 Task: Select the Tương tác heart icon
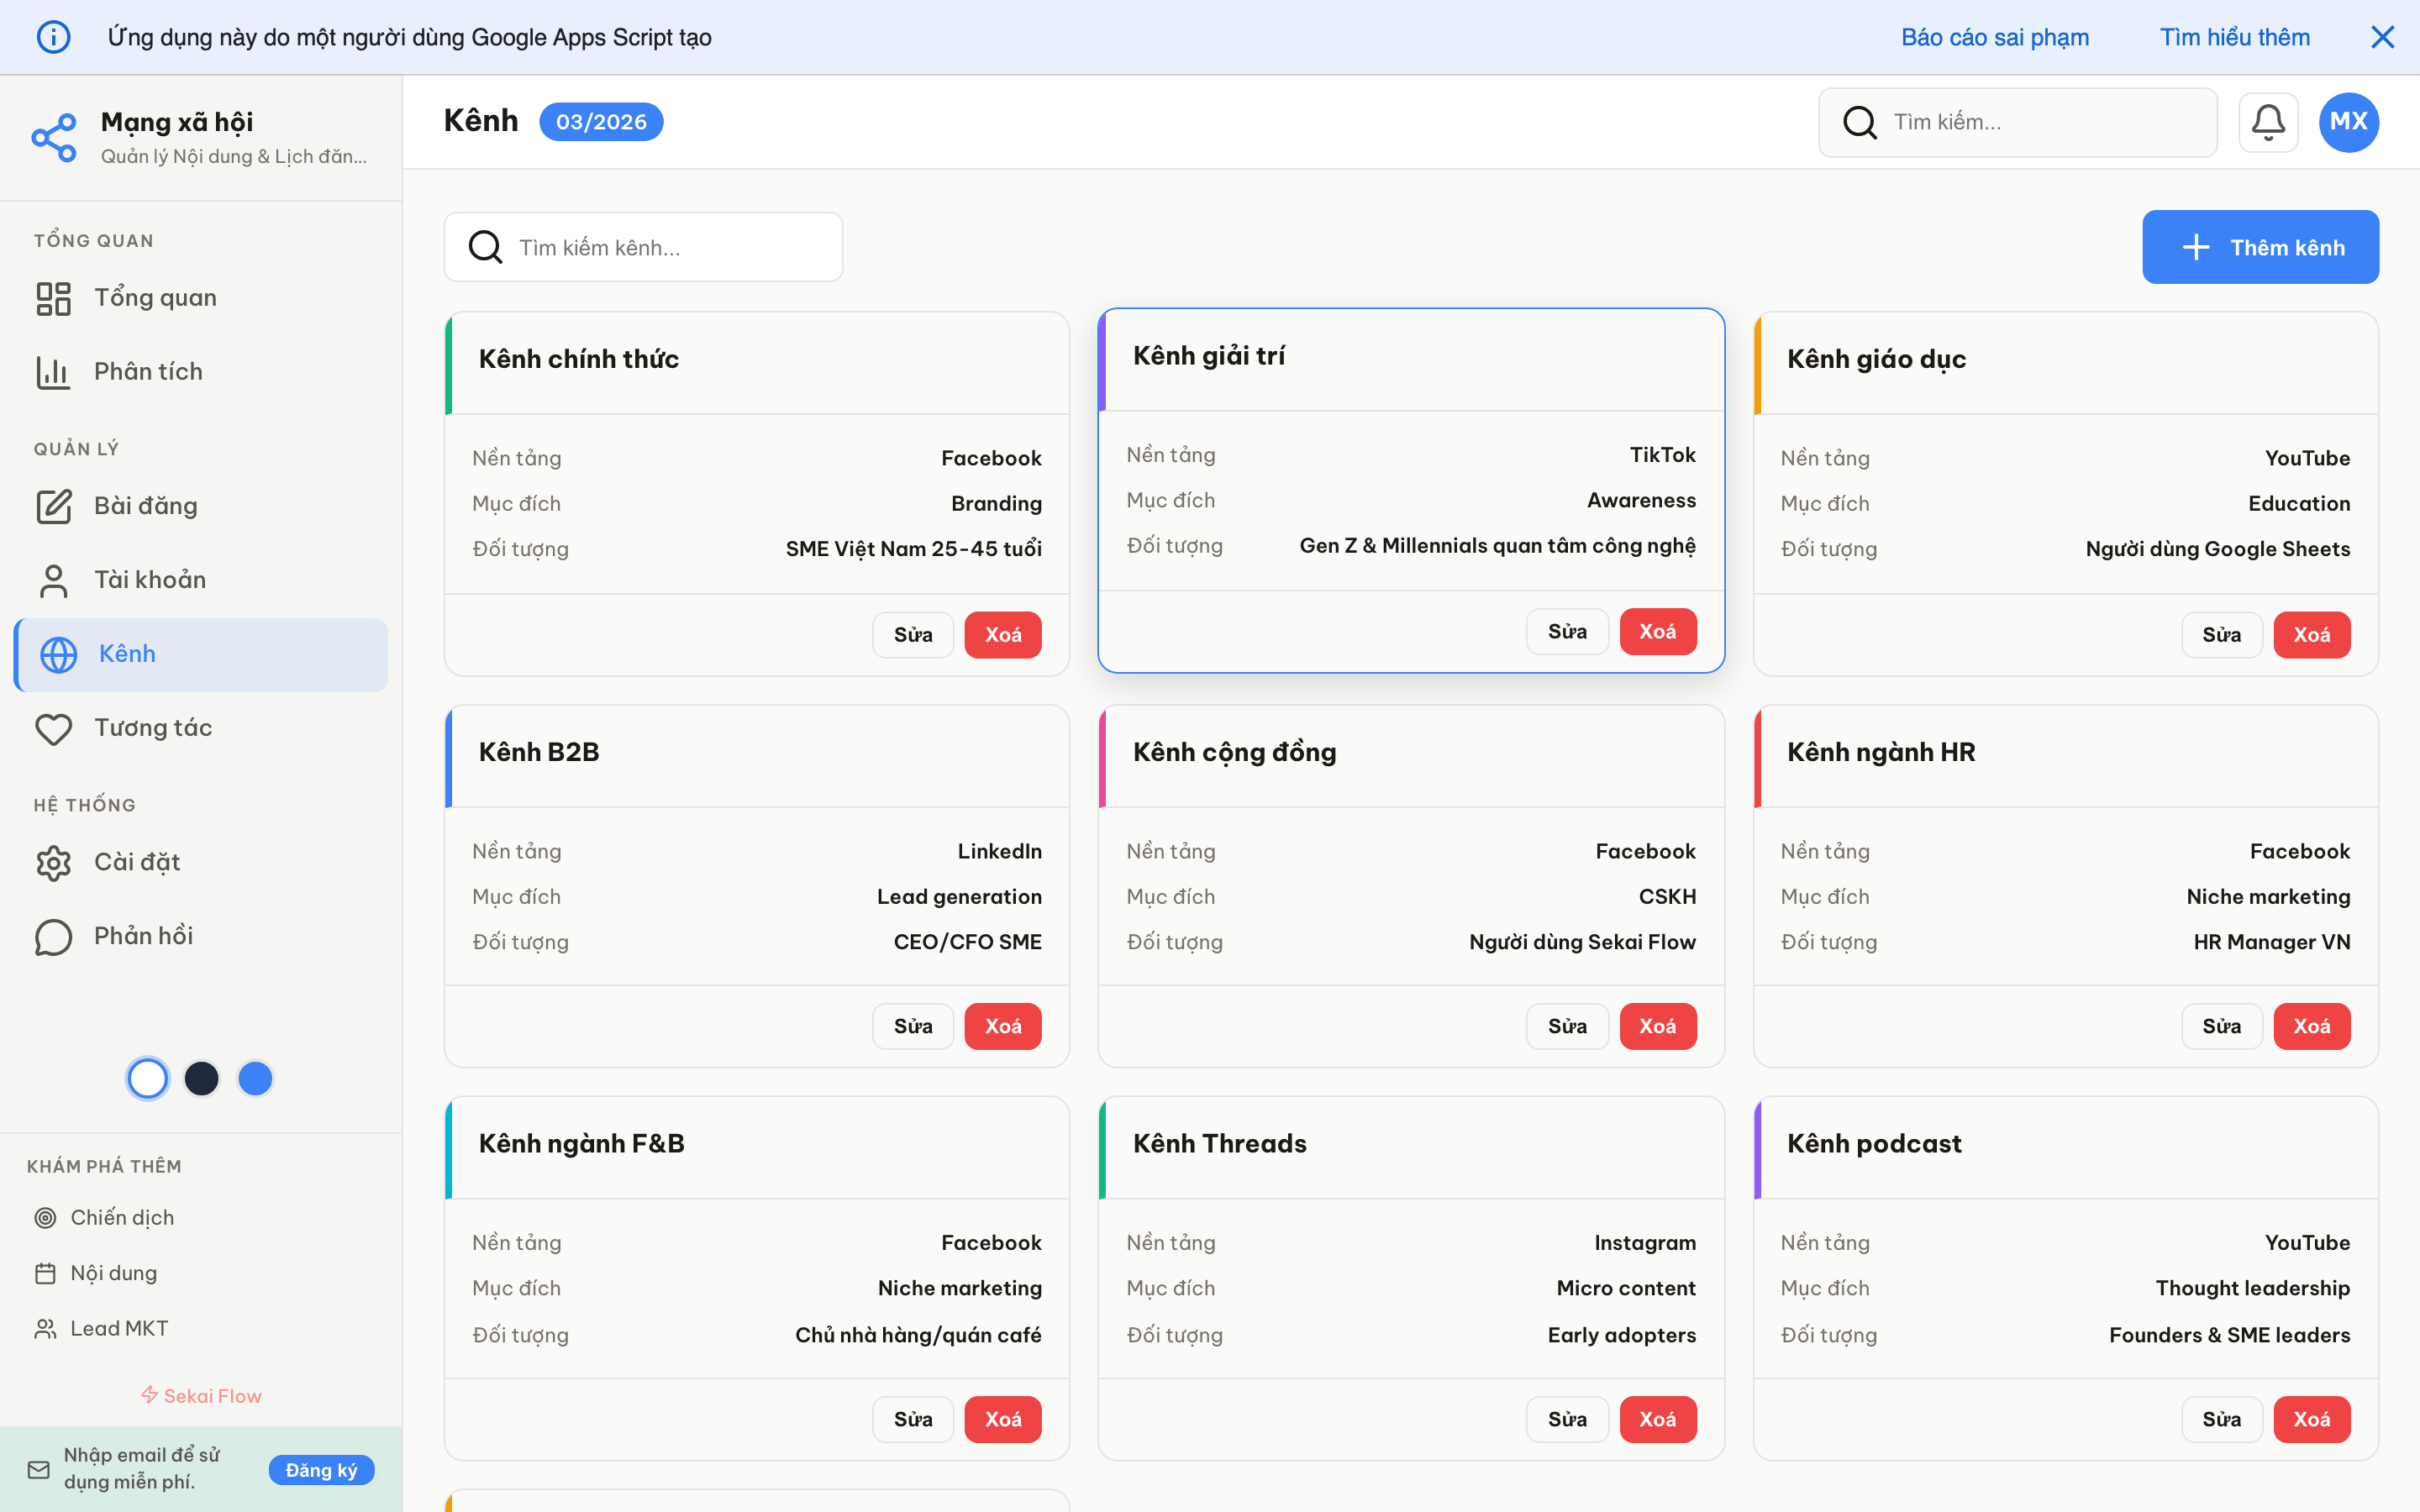[53, 728]
